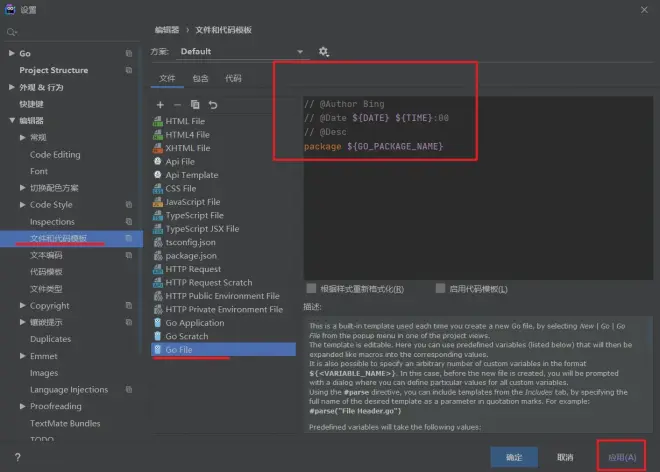This screenshot has width=660, height=472.
Task: Click the remove template minus icon
Action: pyautogui.click(x=177, y=105)
